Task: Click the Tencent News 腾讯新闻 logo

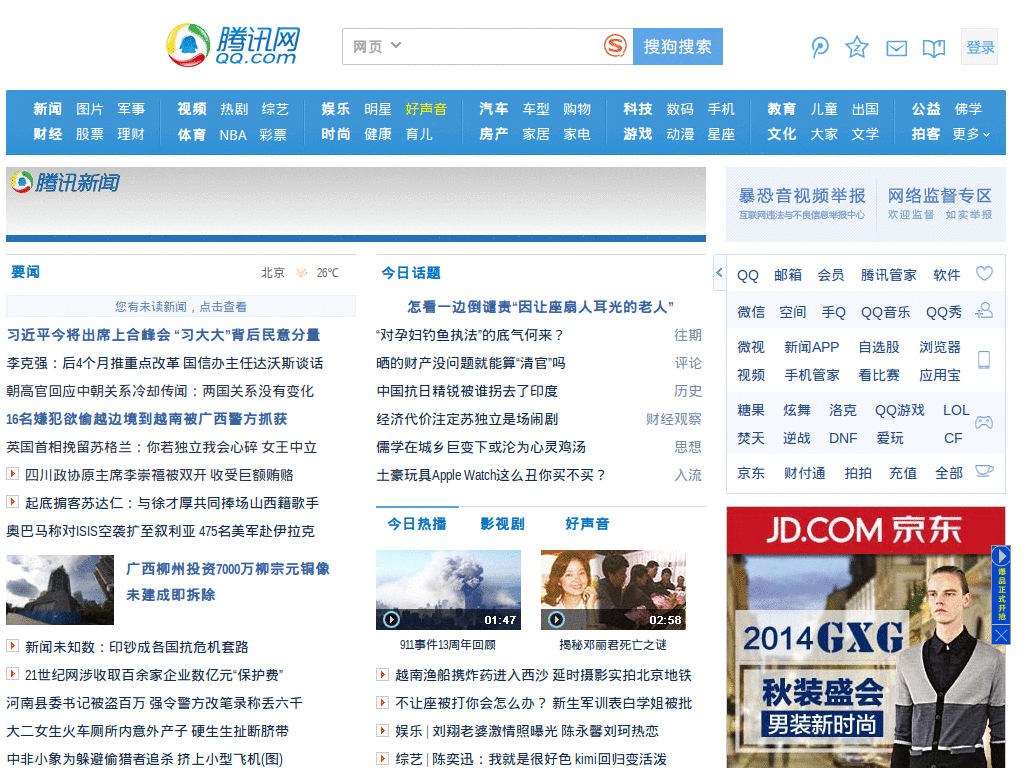Action: pyautogui.click(x=65, y=182)
